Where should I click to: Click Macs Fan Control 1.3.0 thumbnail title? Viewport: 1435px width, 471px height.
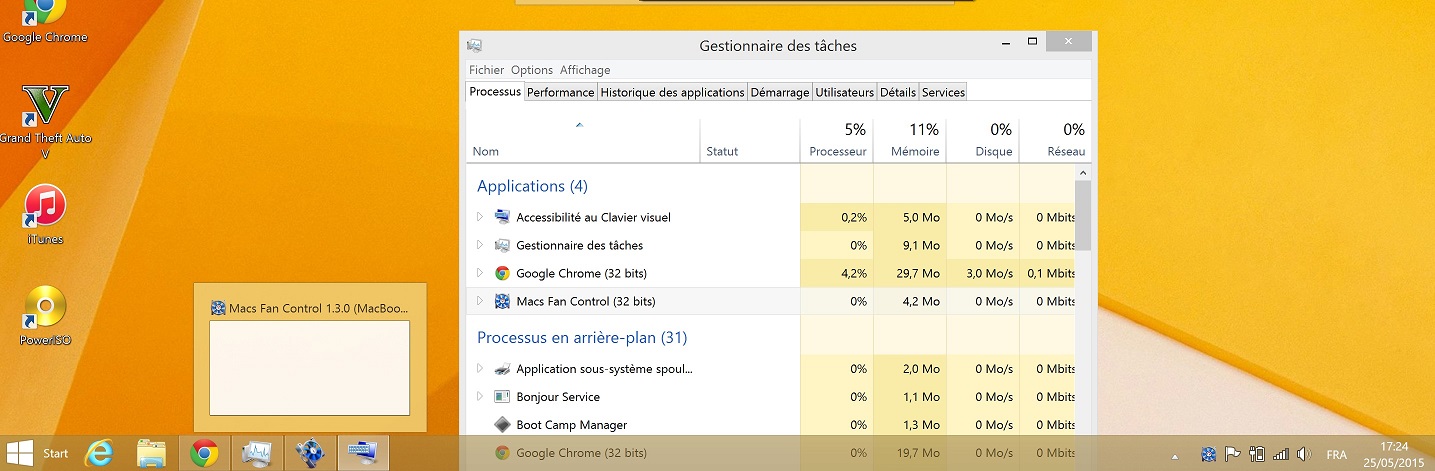[x=319, y=307]
